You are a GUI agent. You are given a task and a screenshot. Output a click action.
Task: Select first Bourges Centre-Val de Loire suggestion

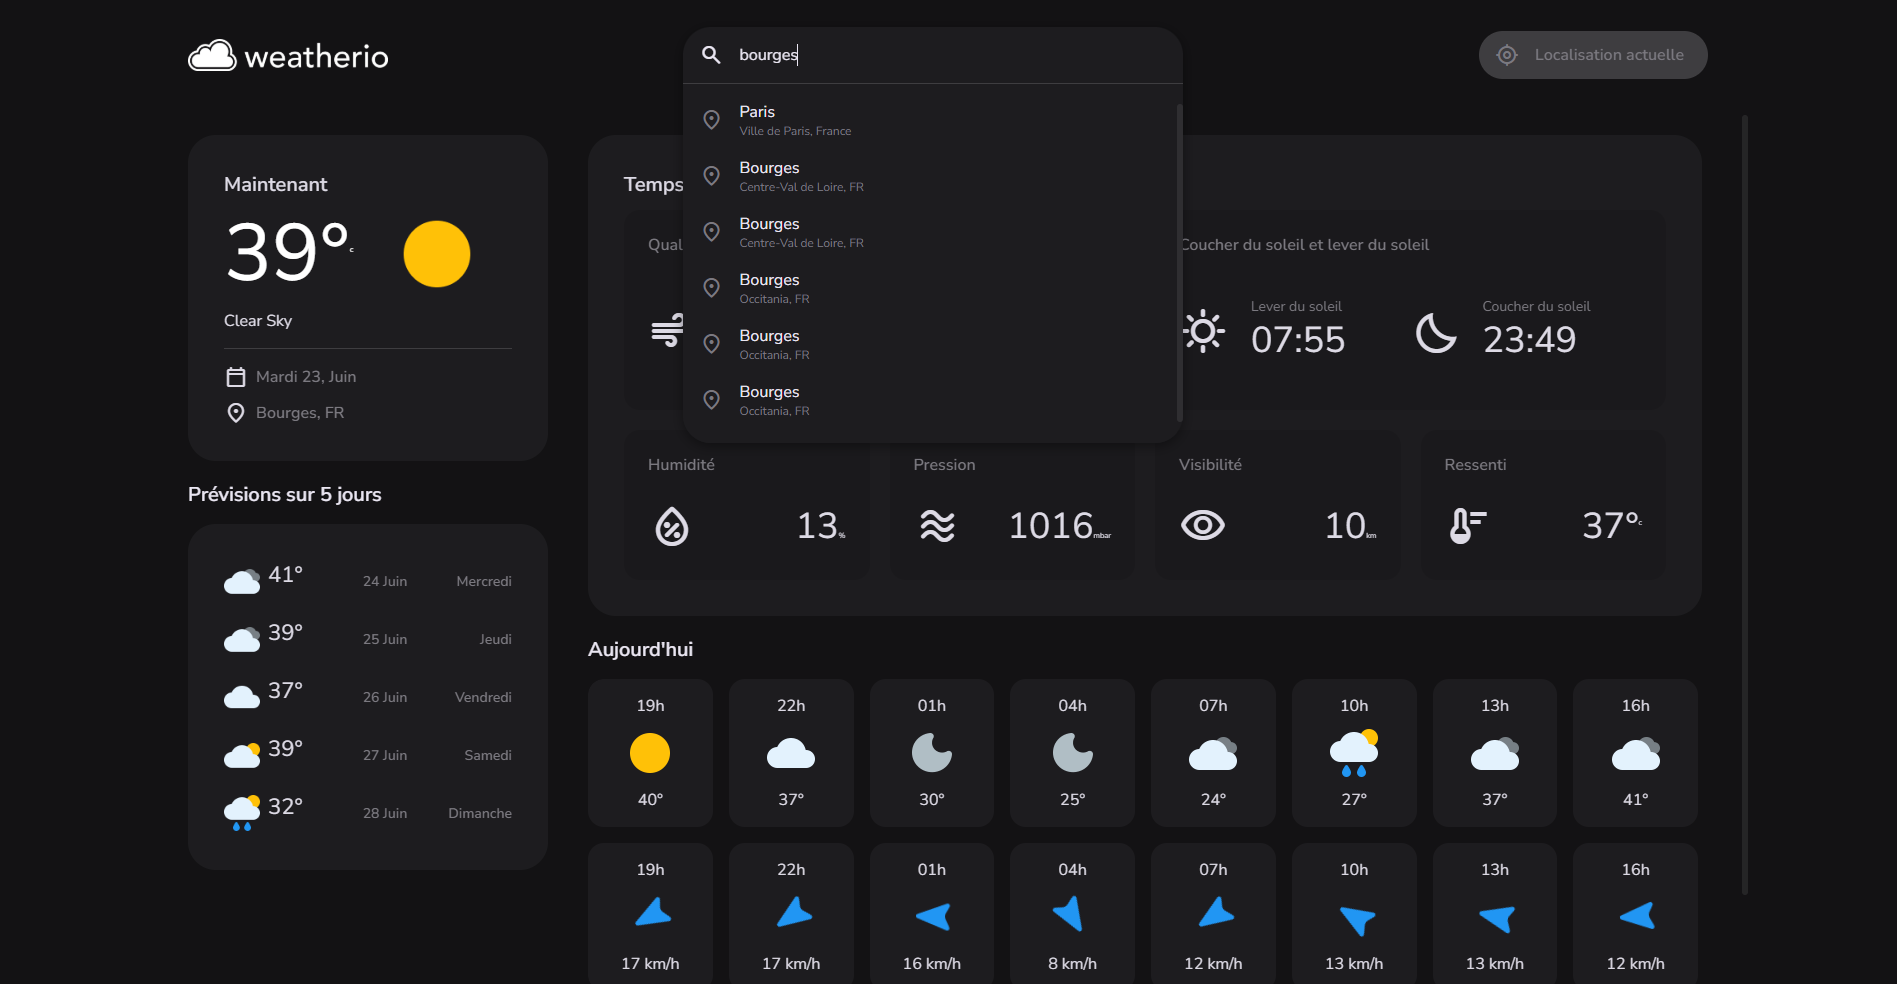coord(931,176)
